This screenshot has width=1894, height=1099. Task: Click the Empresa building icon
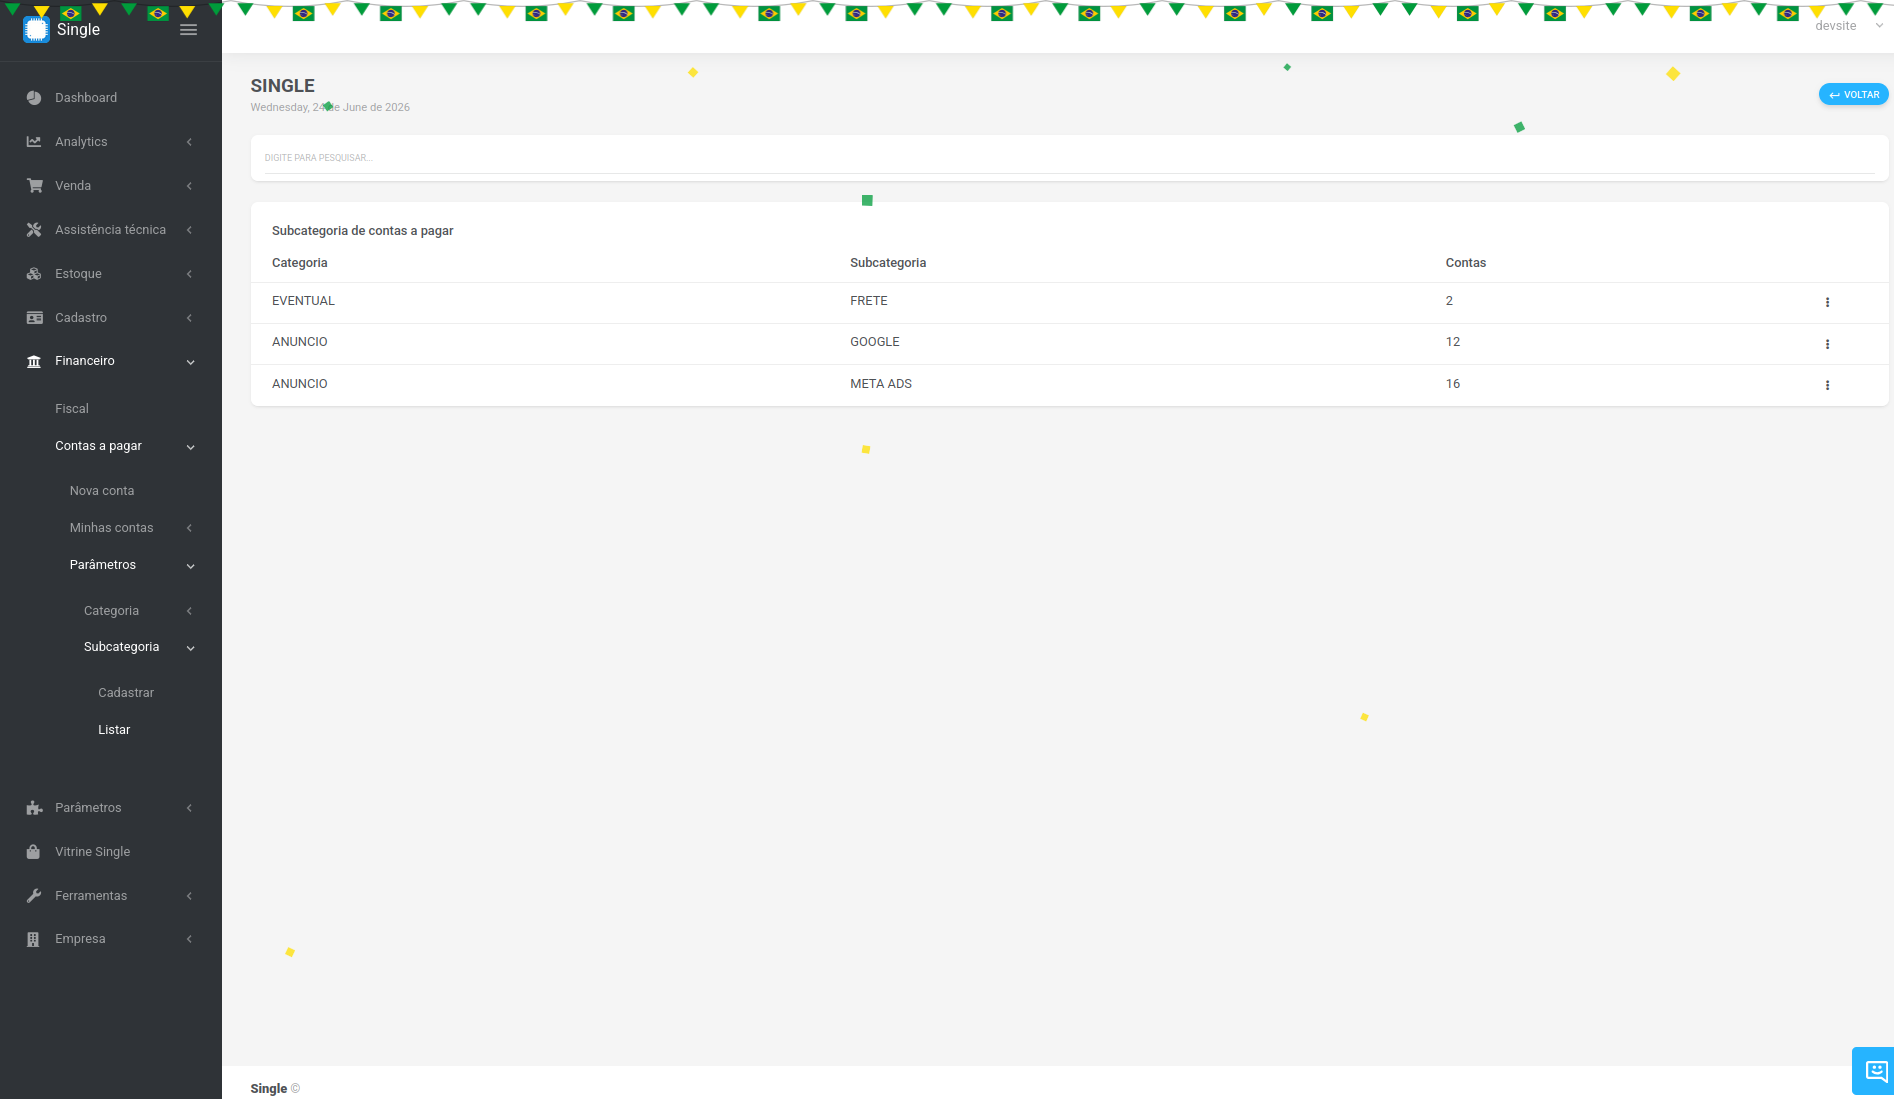[x=34, y=939]
